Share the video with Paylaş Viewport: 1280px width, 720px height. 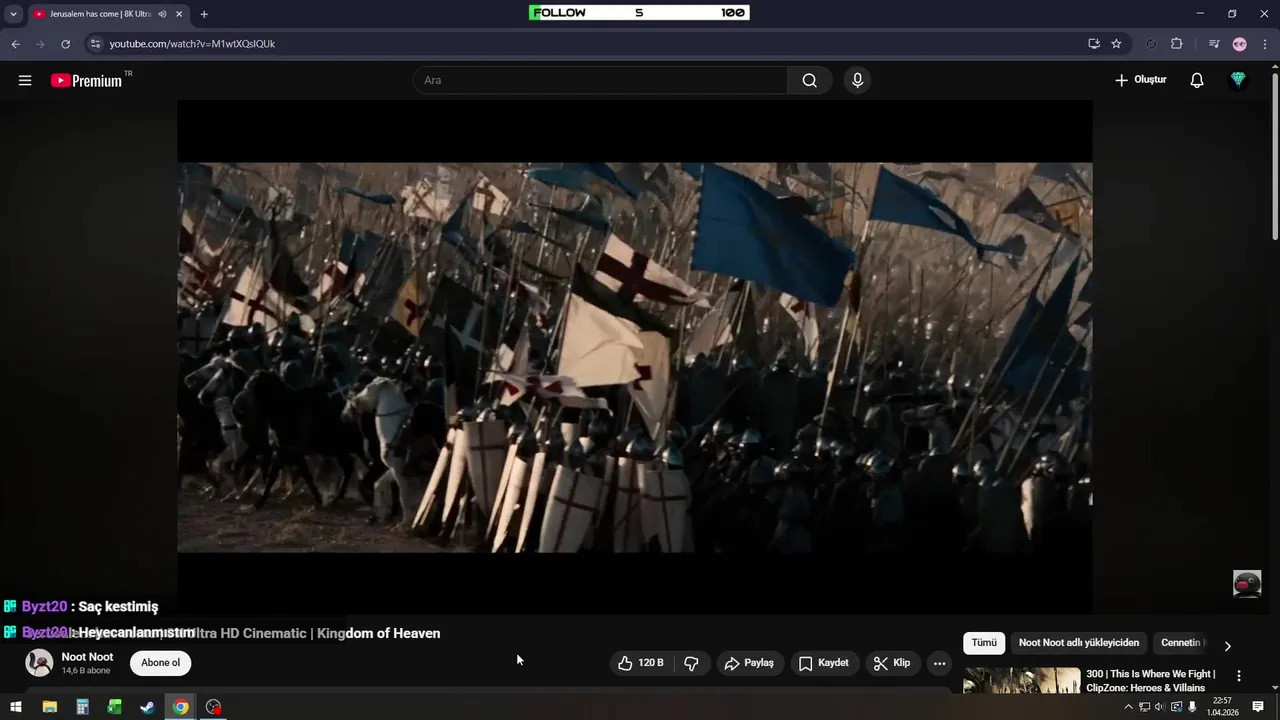pos(750,663)
